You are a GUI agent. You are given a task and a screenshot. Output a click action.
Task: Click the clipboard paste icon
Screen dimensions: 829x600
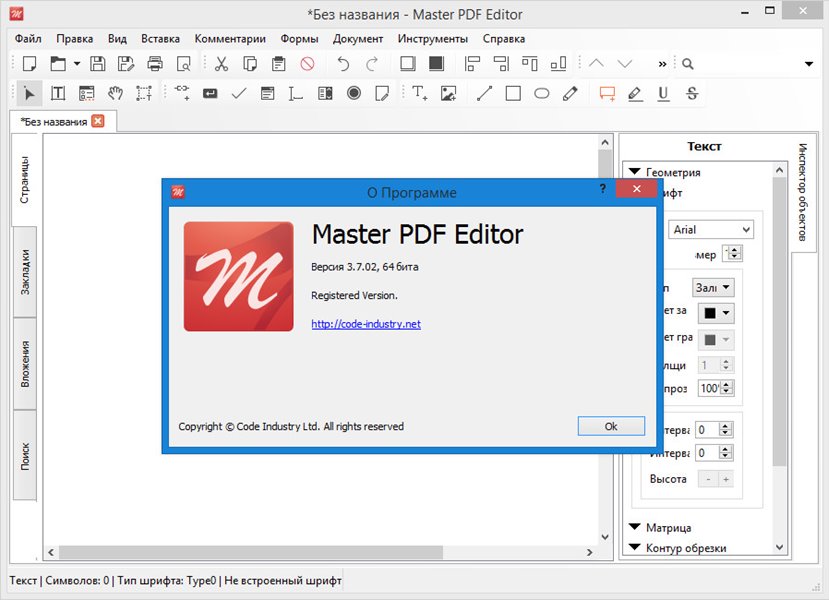coord(279,64)
